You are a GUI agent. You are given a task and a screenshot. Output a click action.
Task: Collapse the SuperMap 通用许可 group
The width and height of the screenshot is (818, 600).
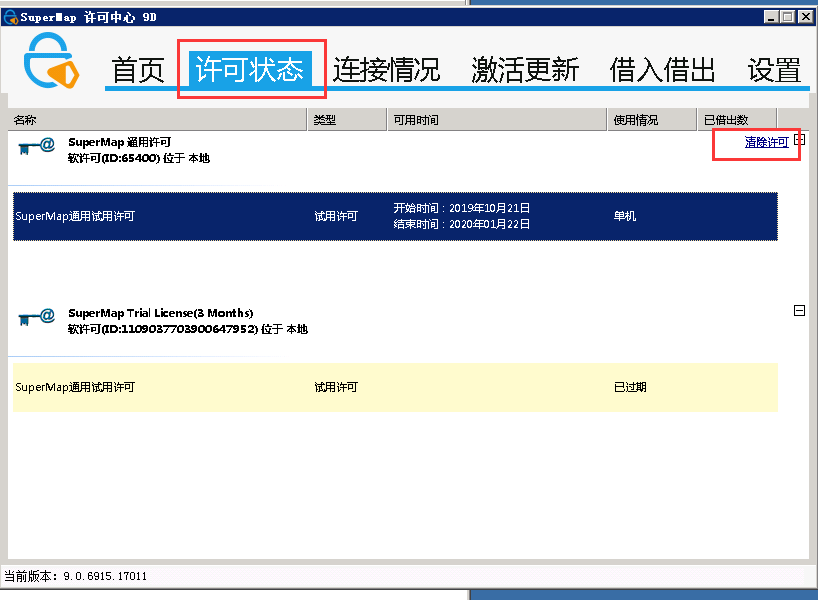click(799, 140)
